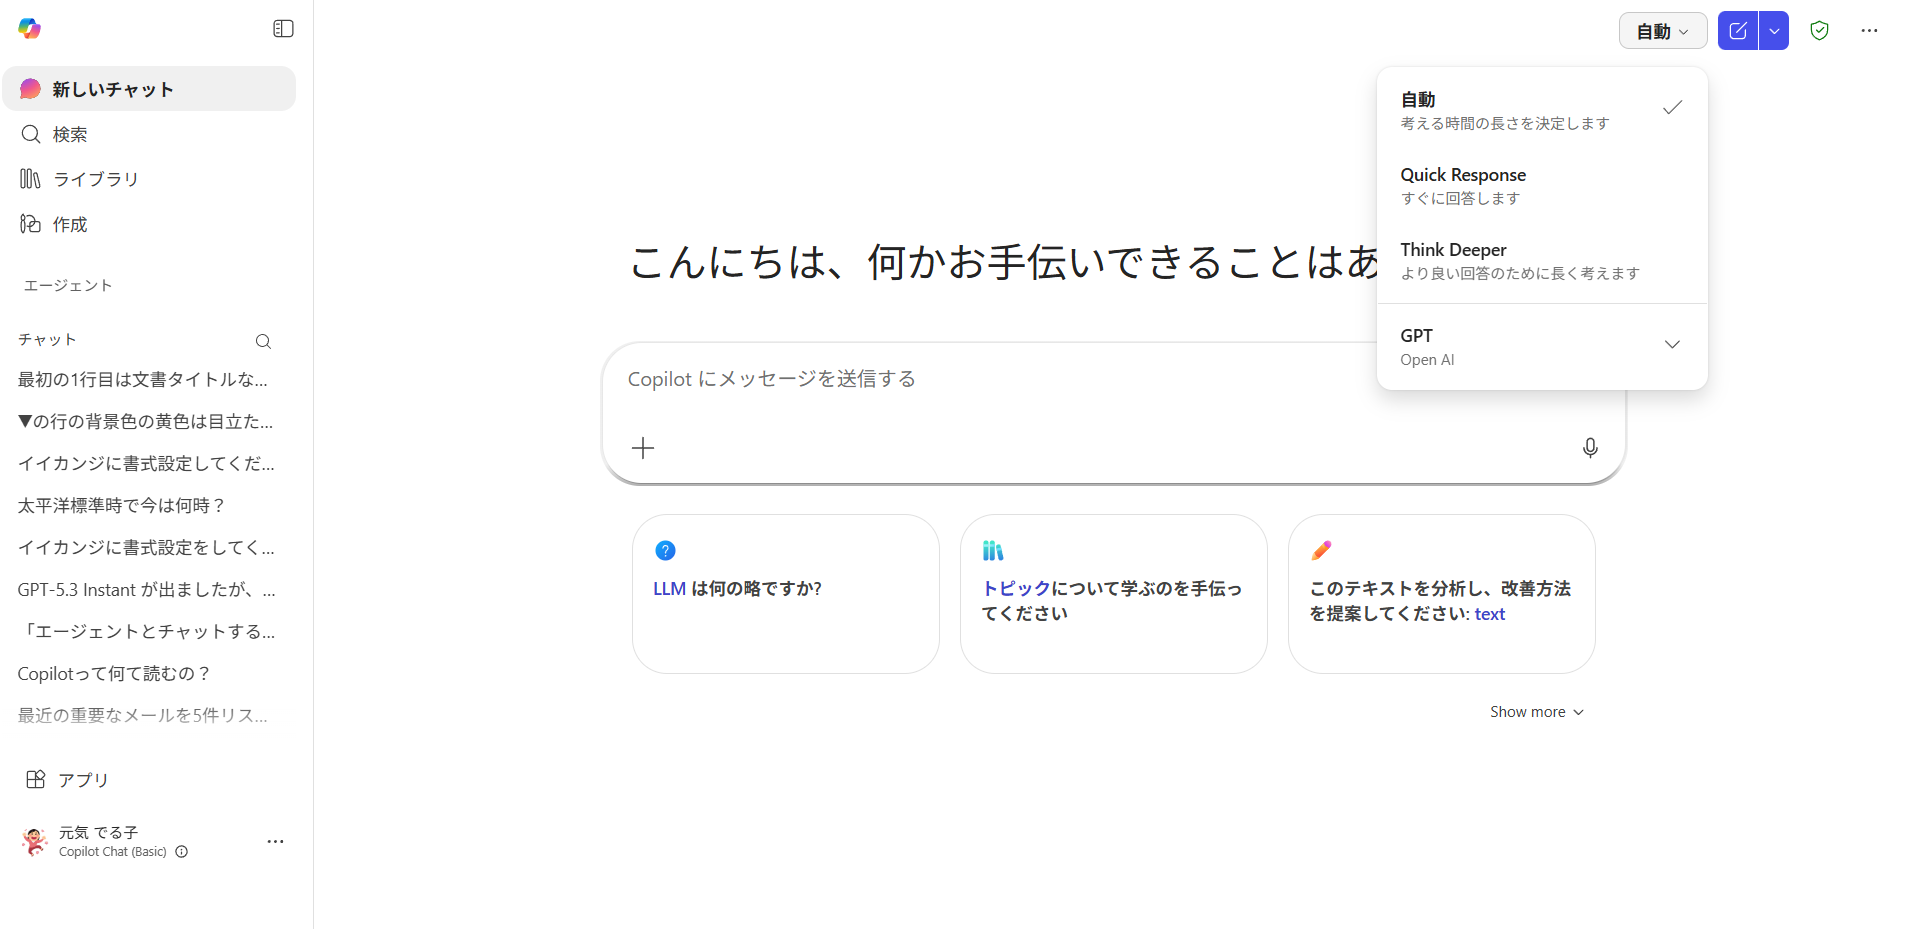Viewport: 1907px width, 929px height.
Task: Click the plus icon to add attachment
Action: 643,448
